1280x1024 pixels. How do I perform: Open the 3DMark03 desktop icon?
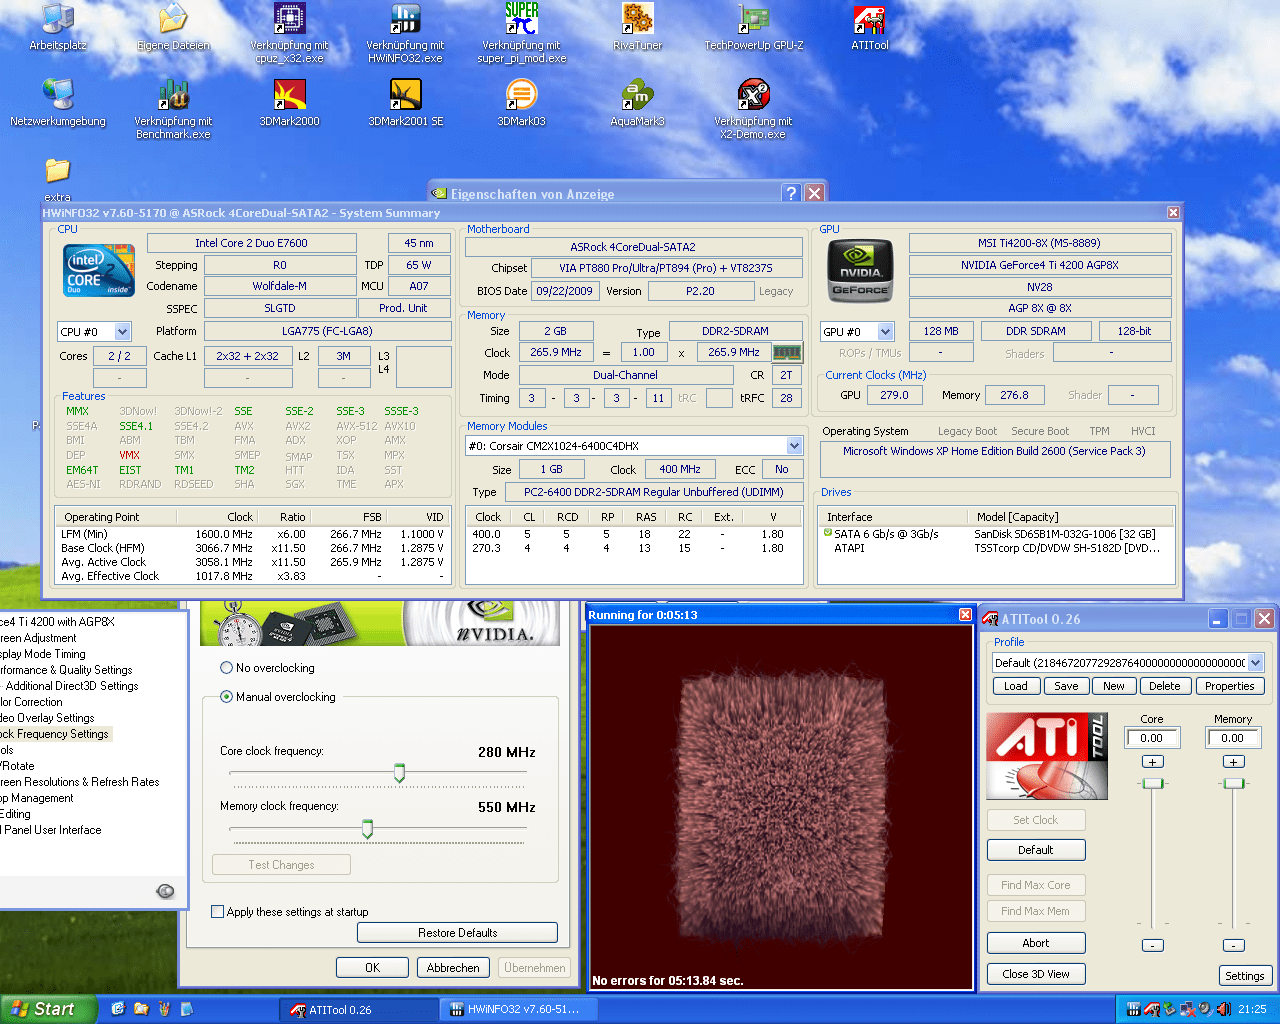(x=521, y=96)
